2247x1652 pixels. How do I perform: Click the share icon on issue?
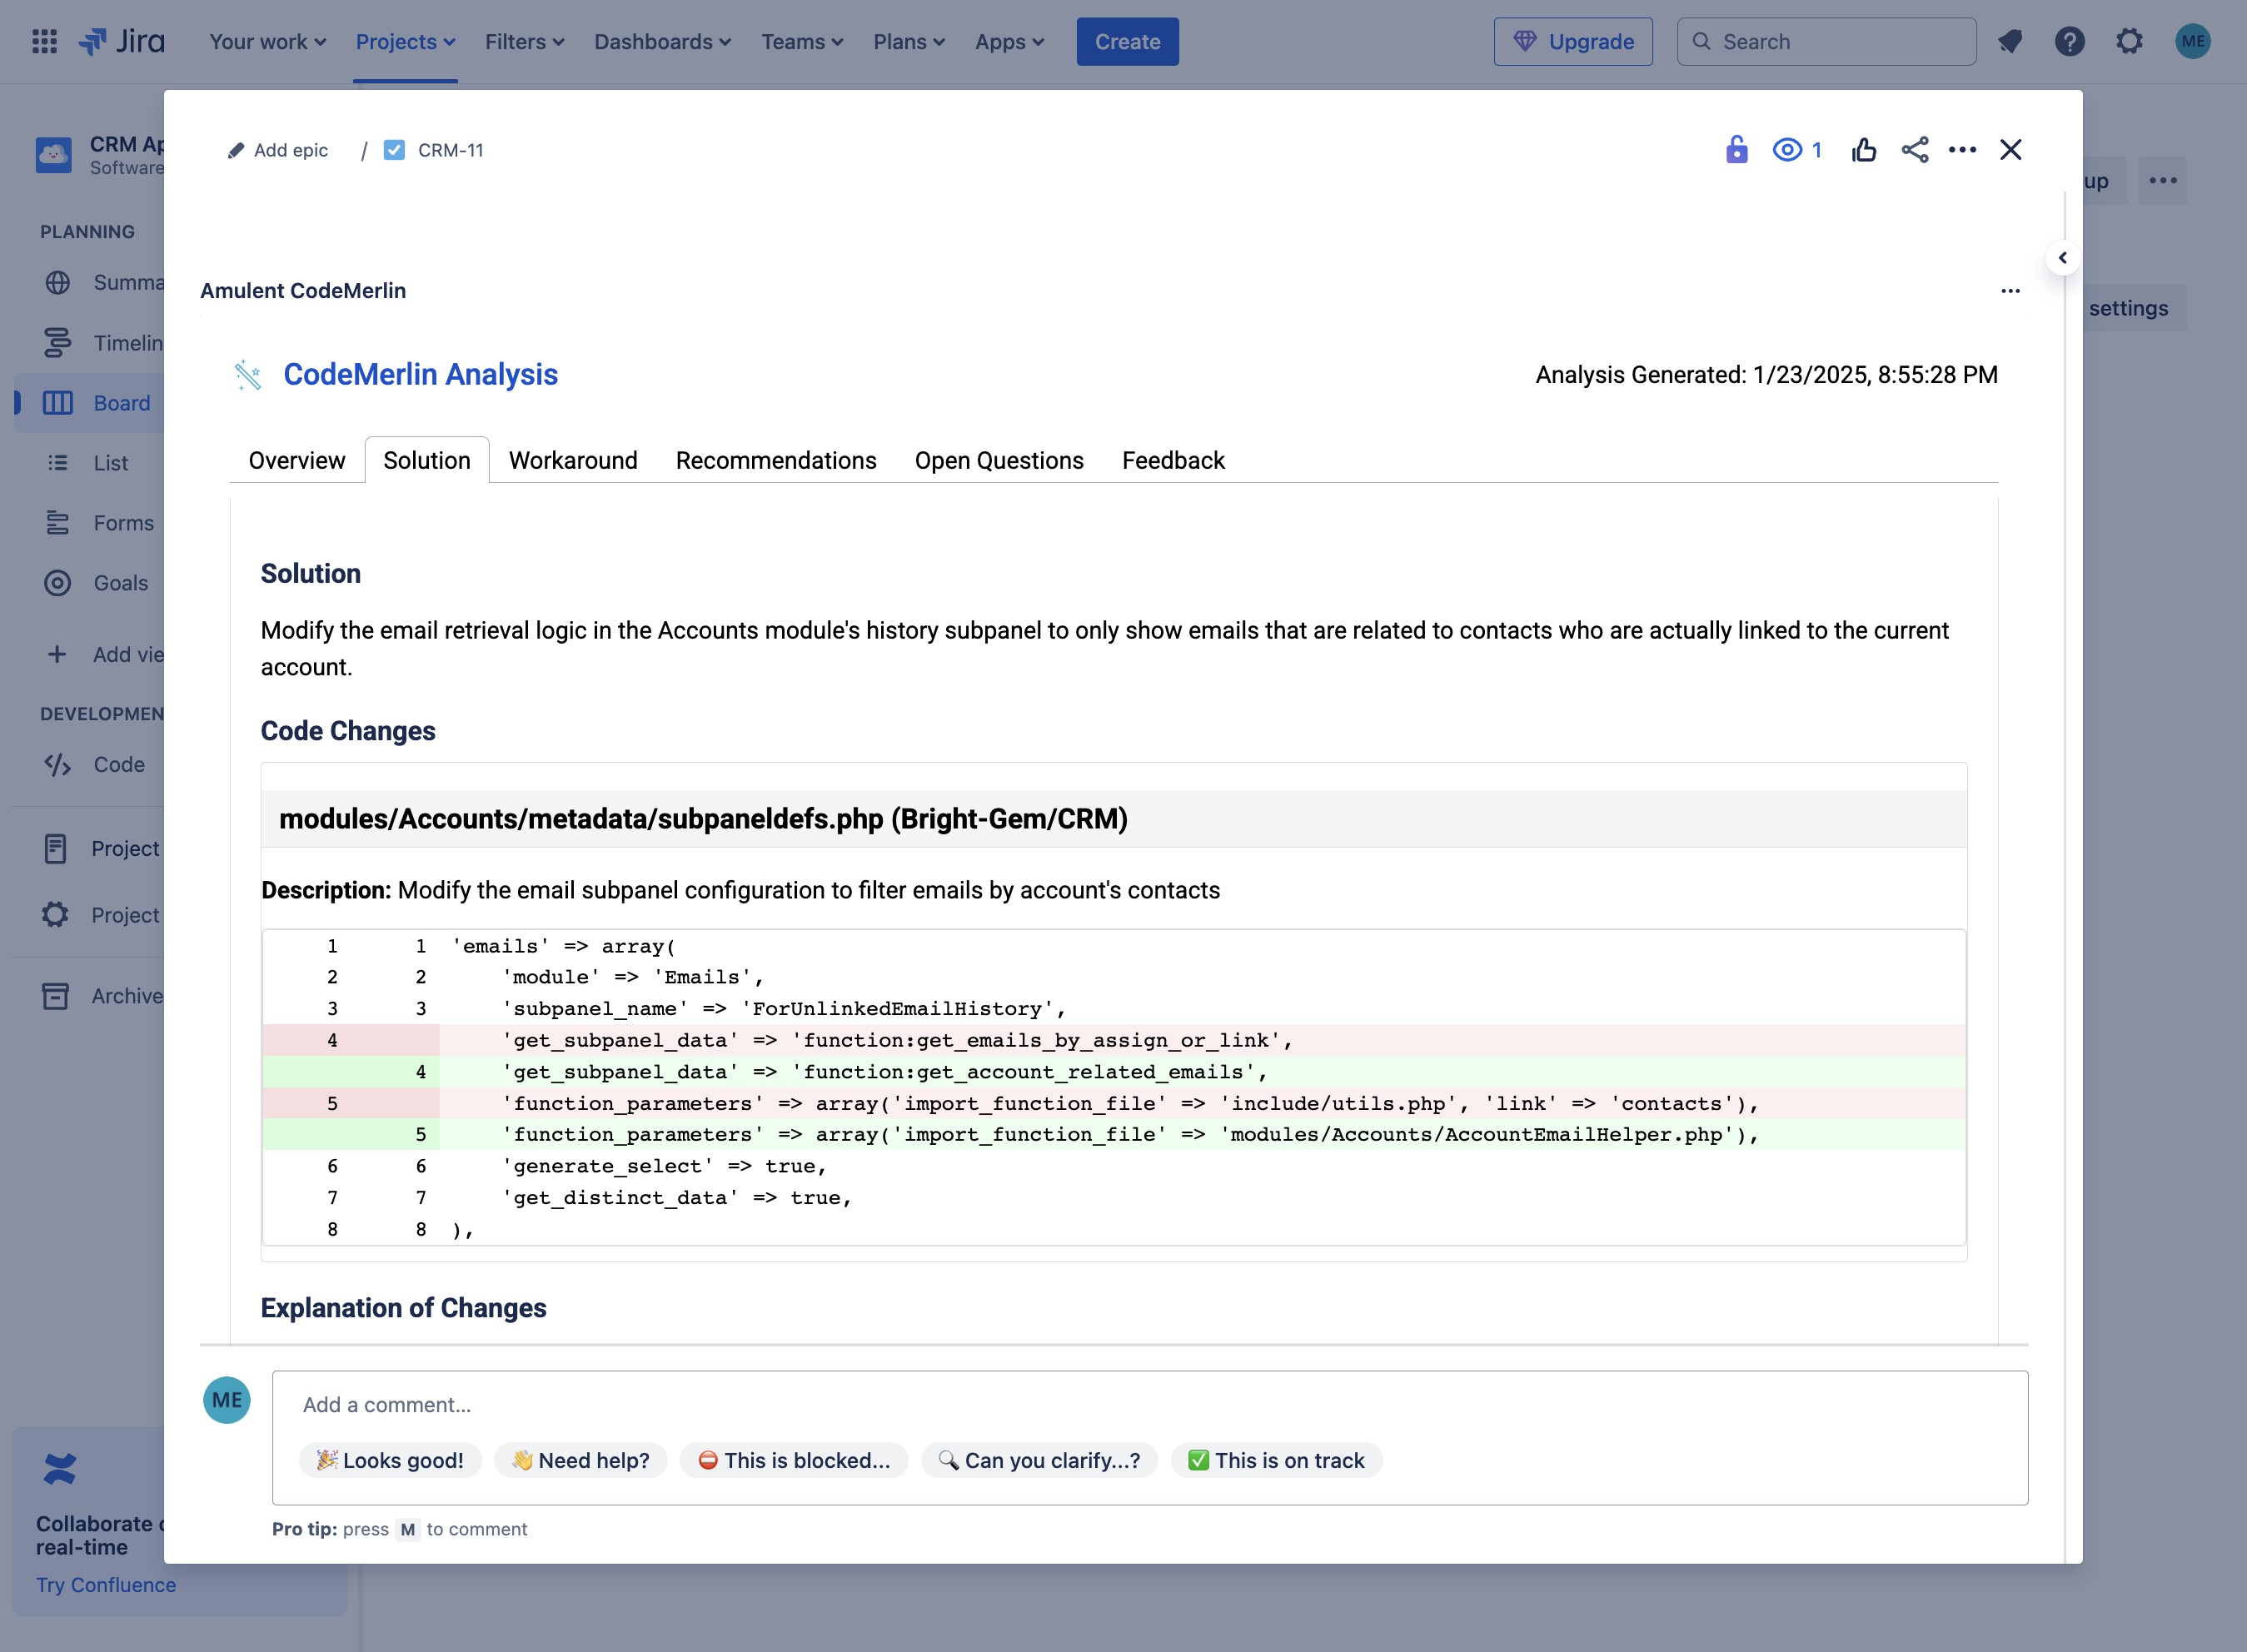[x=1915, y=150]
